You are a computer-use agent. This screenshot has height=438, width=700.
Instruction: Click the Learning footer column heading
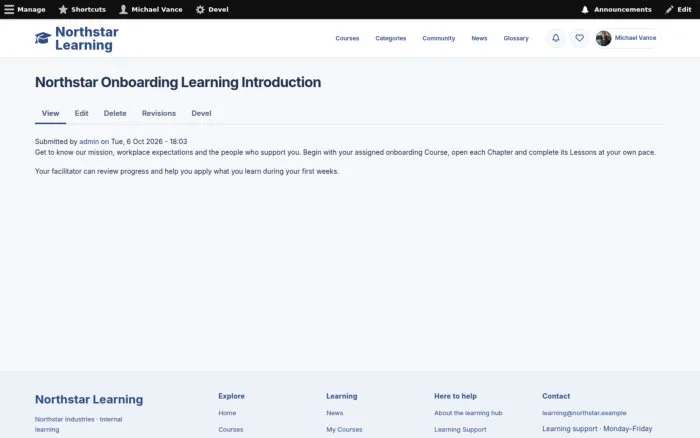coord(342,396)
